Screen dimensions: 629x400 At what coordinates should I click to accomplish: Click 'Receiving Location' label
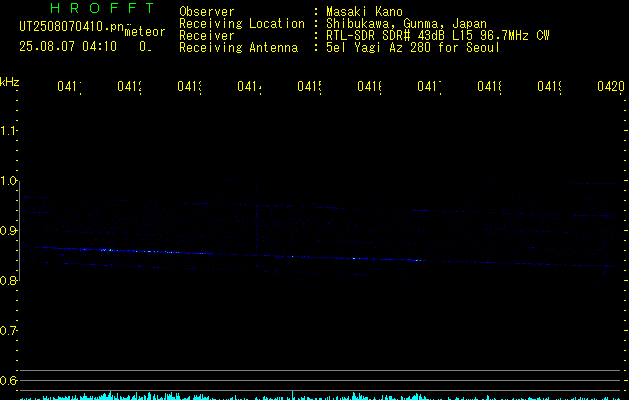pyautogui.click(x=242, y=24)
